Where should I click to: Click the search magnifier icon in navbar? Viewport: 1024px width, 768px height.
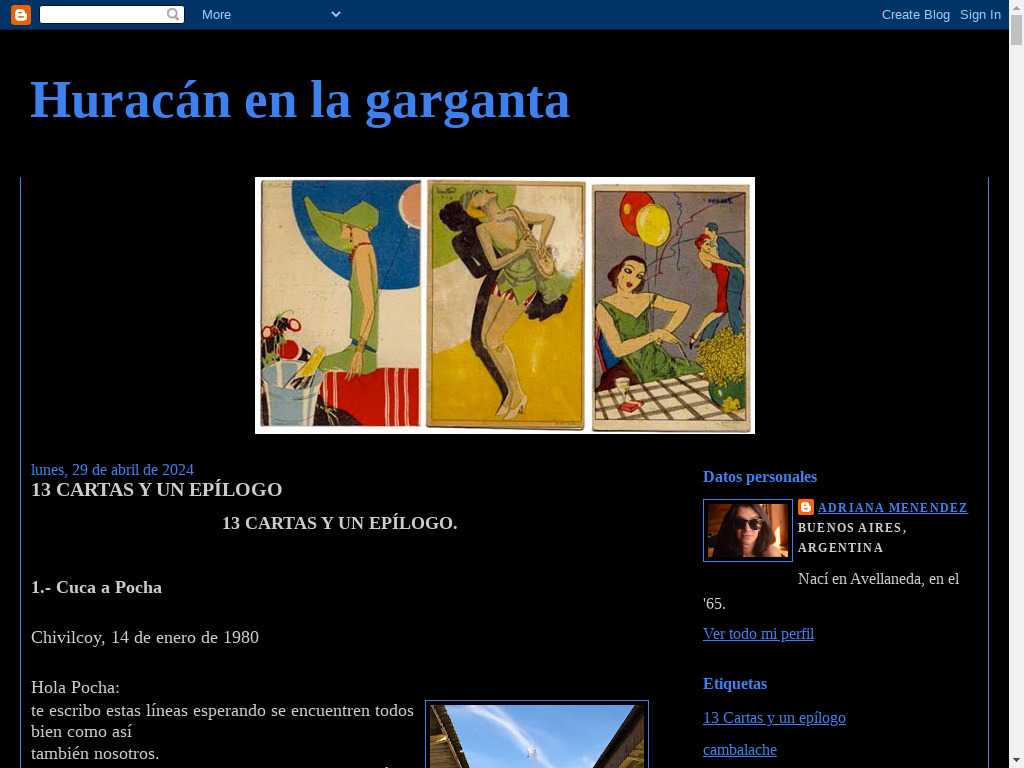[x=173, y=14]
